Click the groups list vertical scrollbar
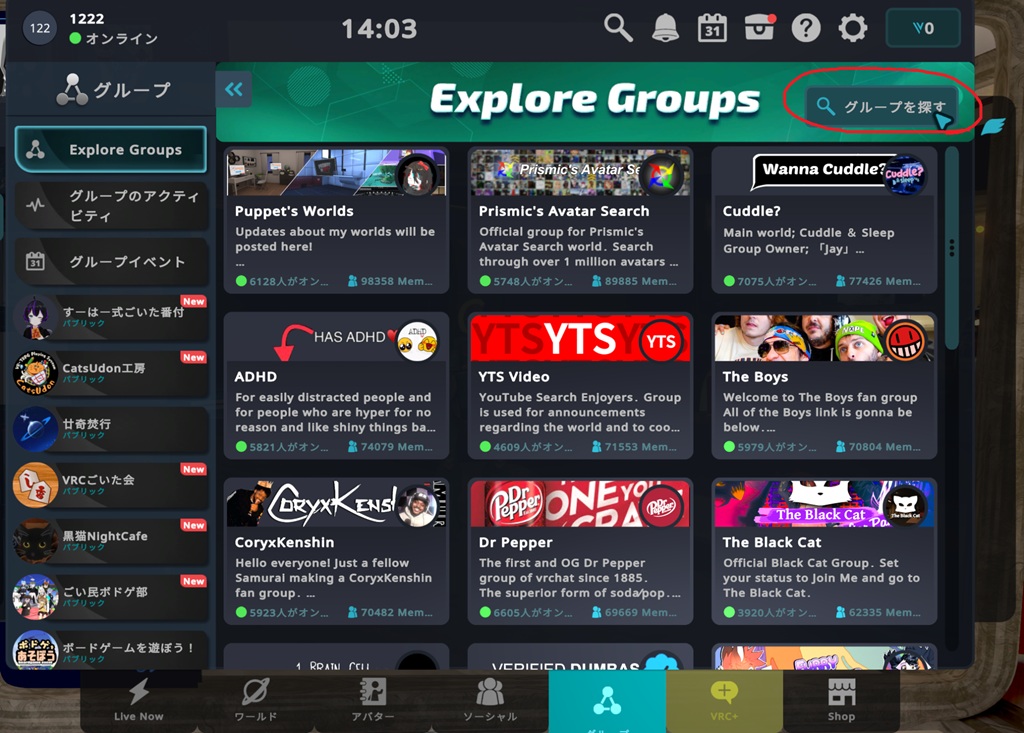Viewport: 1024px width, 733px height. (x=952, y=248)
